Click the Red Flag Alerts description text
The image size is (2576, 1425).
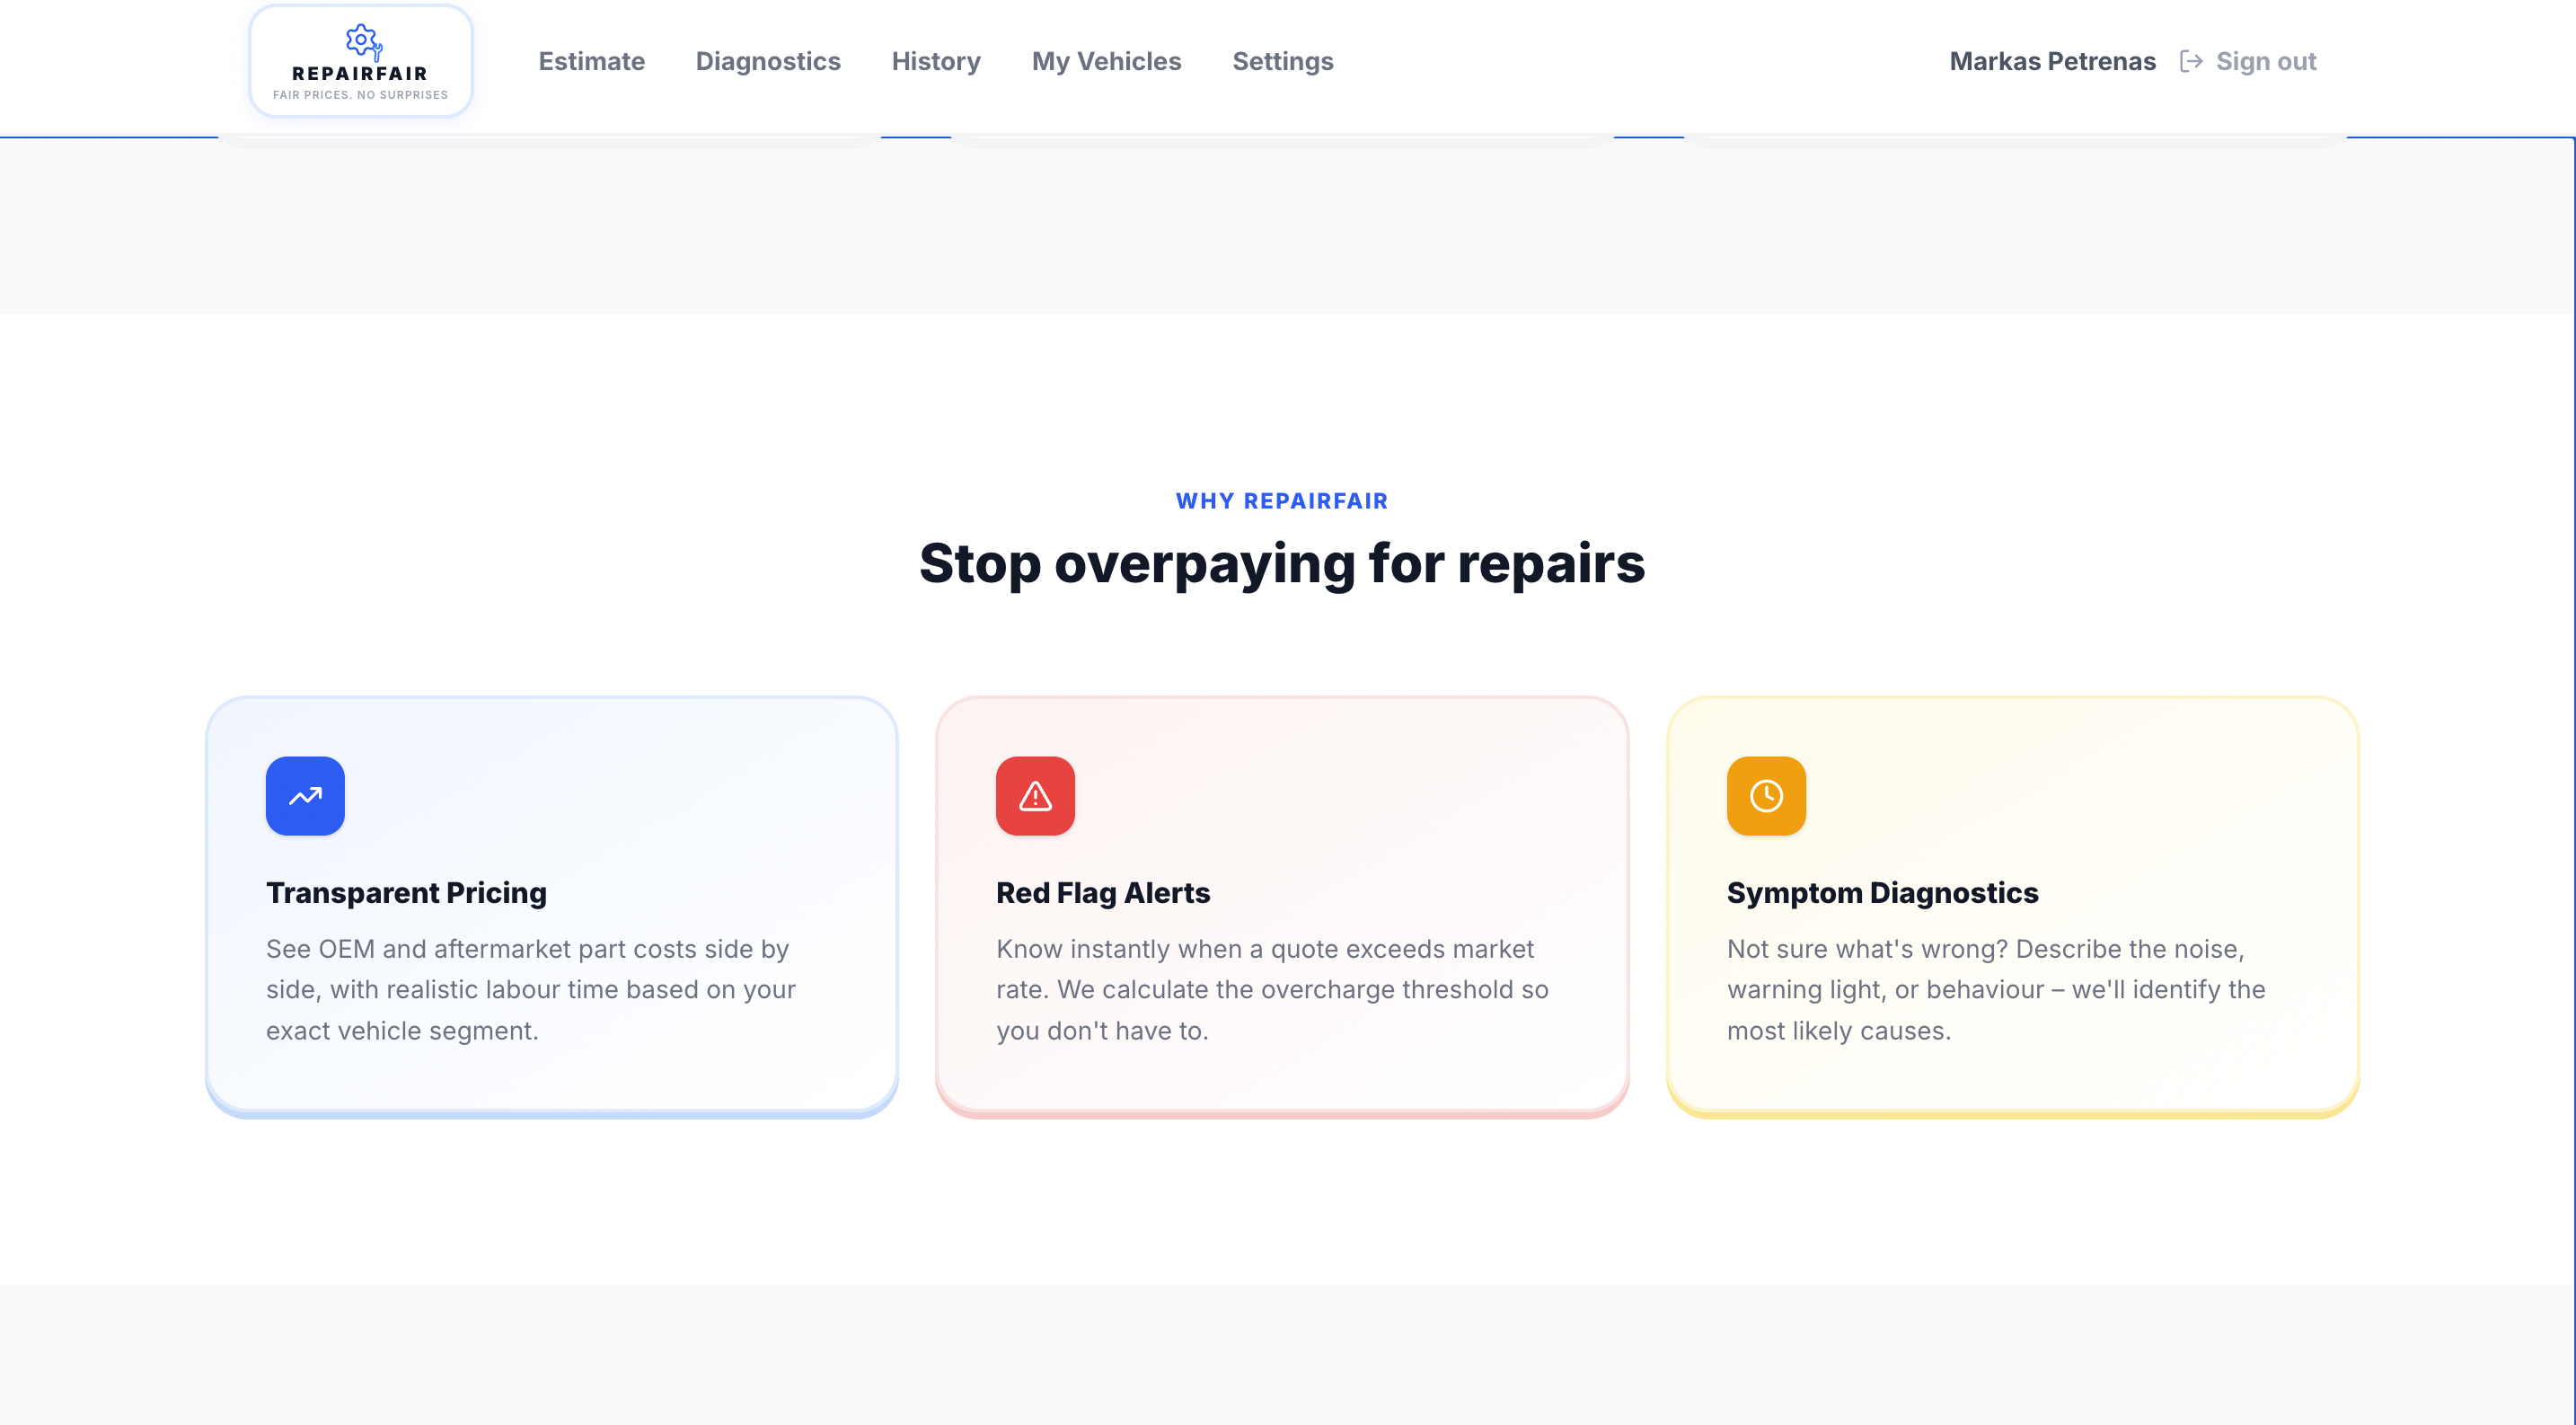(x=1271, y=989)
